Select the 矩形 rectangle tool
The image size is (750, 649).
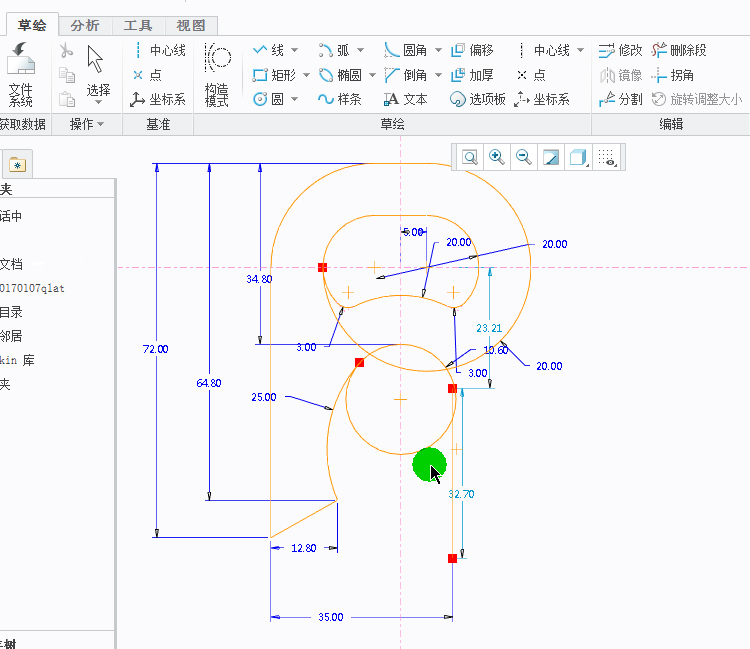(x=275, y=75)
